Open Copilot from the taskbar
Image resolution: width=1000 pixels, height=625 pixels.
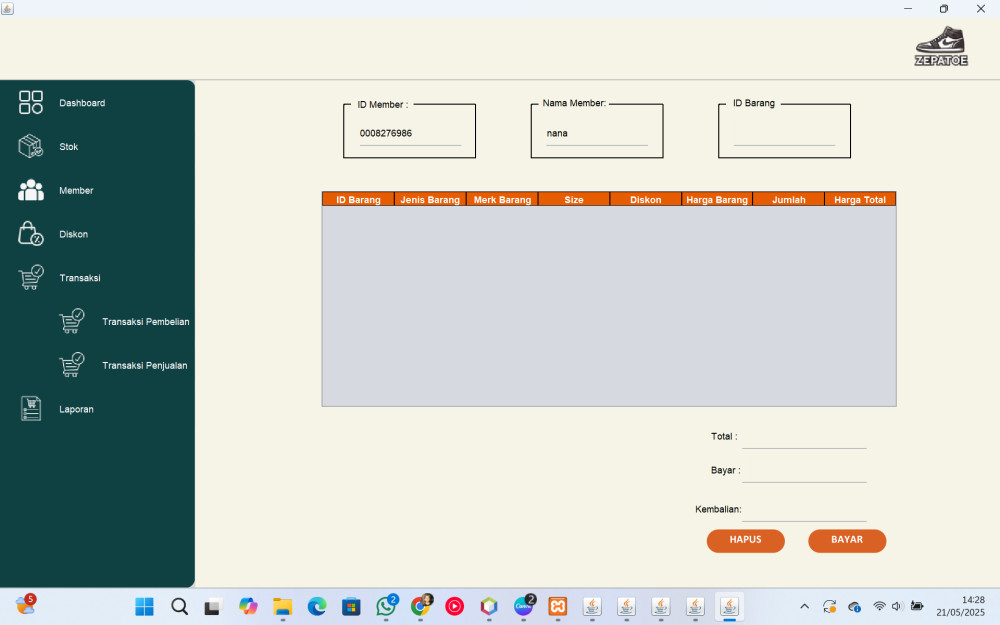coord(248,606)
